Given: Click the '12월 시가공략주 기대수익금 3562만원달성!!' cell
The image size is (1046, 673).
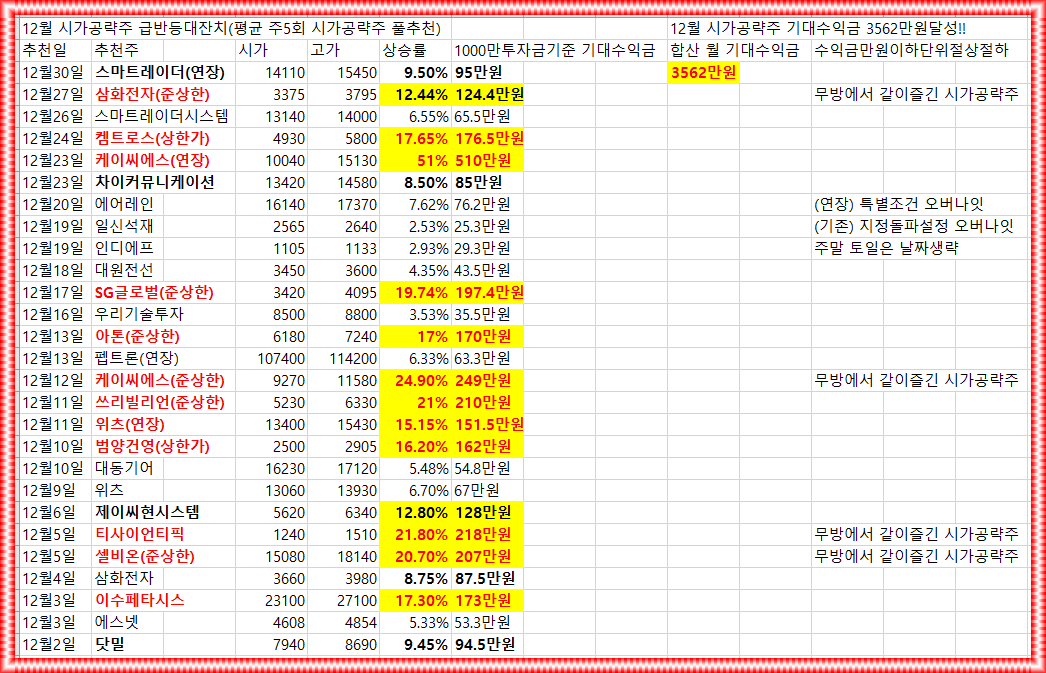Looking at the screenshot, I should (x=818, y=28).
